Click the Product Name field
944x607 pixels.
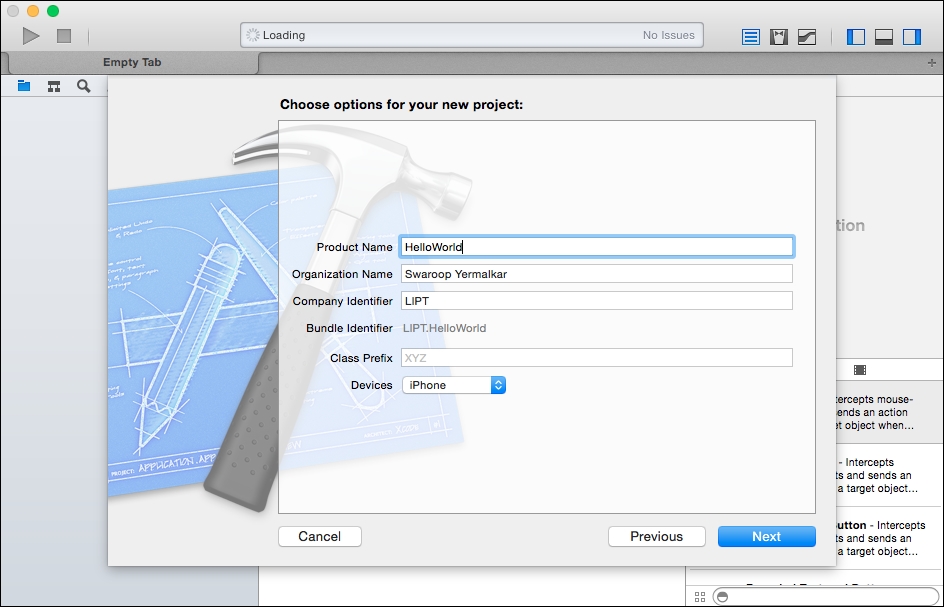[x=597, y=247]
